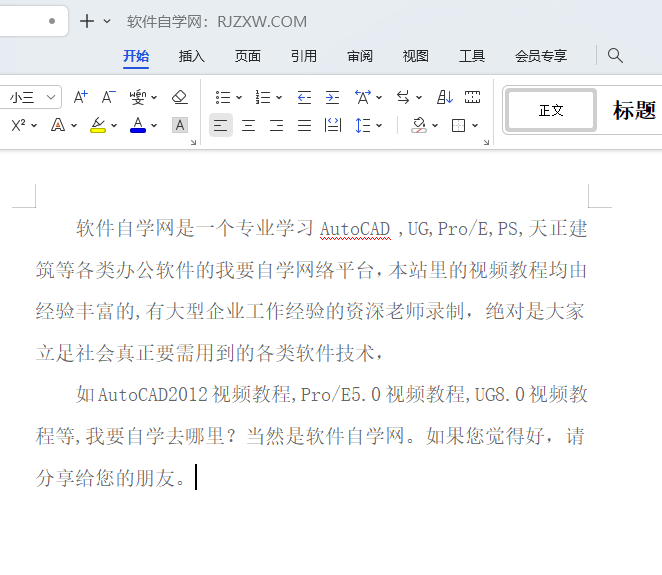
Task: Apply the 正文 style
Action: pyautogui.click(x=551, y=111)
